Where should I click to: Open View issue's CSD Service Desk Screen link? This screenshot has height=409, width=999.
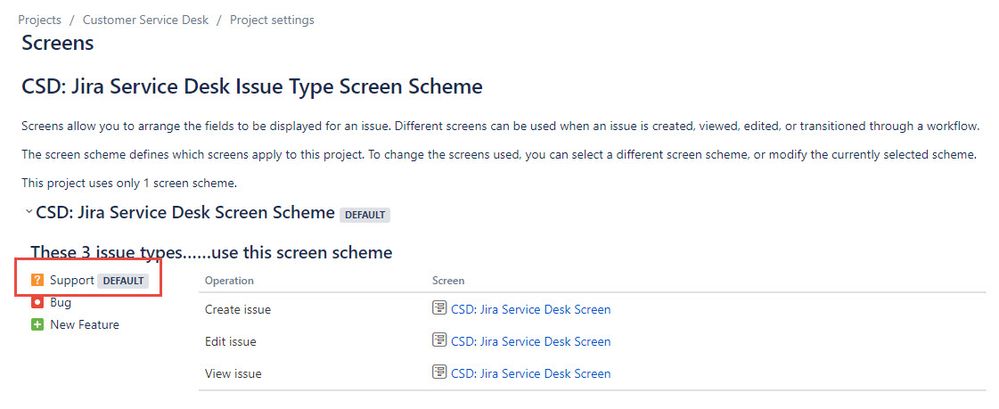(531, 373)
